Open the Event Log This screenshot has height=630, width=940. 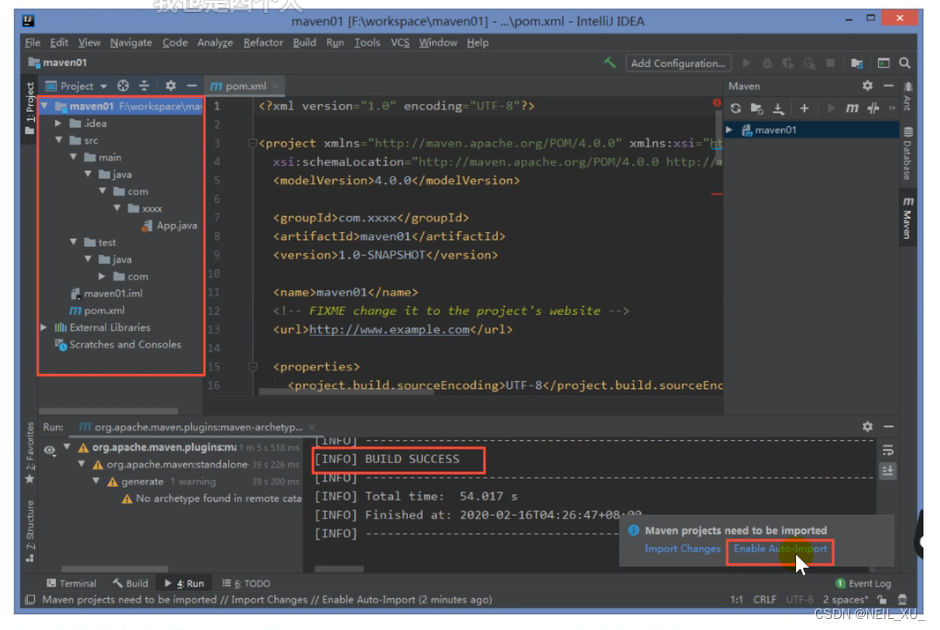[863, 583]
